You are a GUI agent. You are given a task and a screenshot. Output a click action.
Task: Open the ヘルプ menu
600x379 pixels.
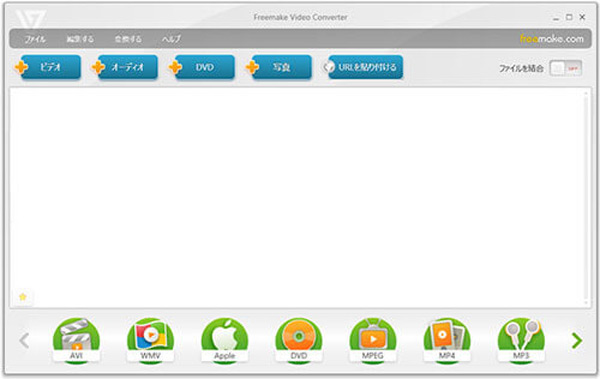(171, 39)
